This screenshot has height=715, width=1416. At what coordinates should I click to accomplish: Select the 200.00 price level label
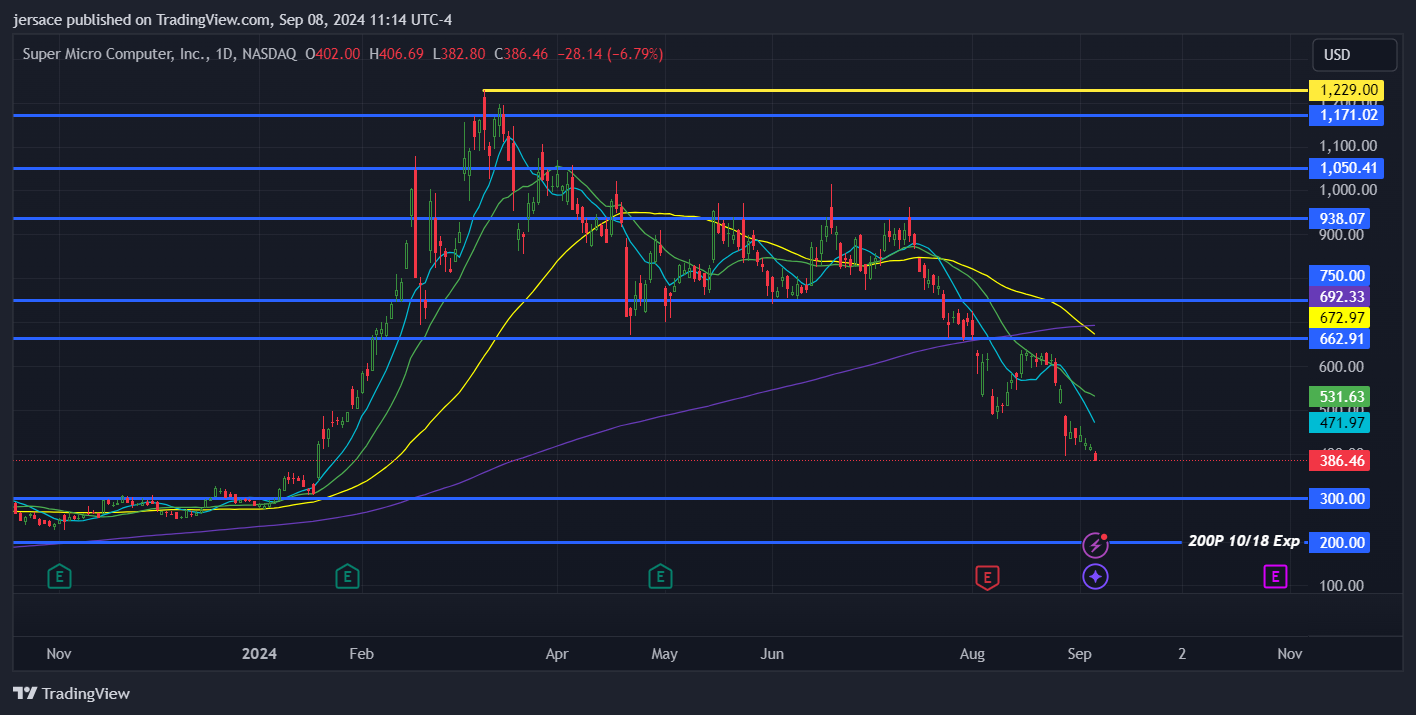tap(1340, 543)
